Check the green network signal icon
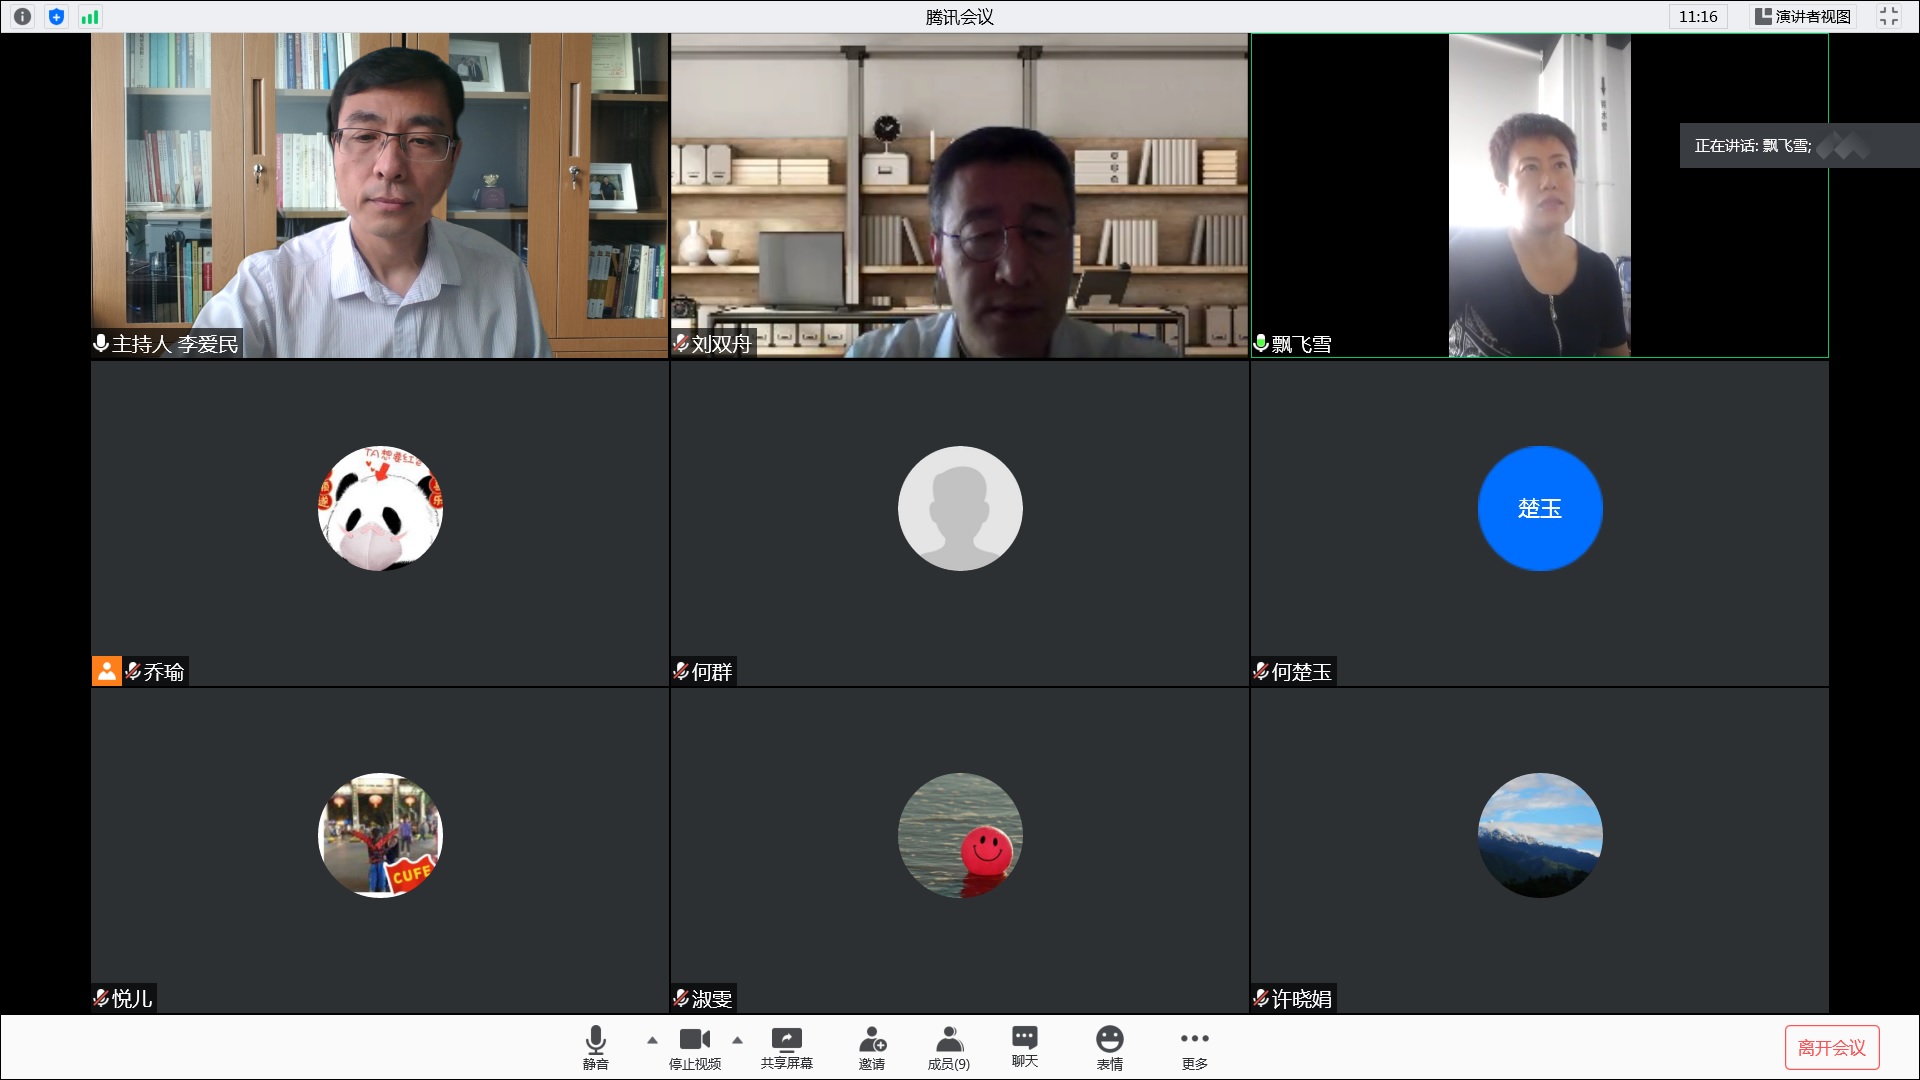This screenshot has height=1080, width=1920. [90, 16]
